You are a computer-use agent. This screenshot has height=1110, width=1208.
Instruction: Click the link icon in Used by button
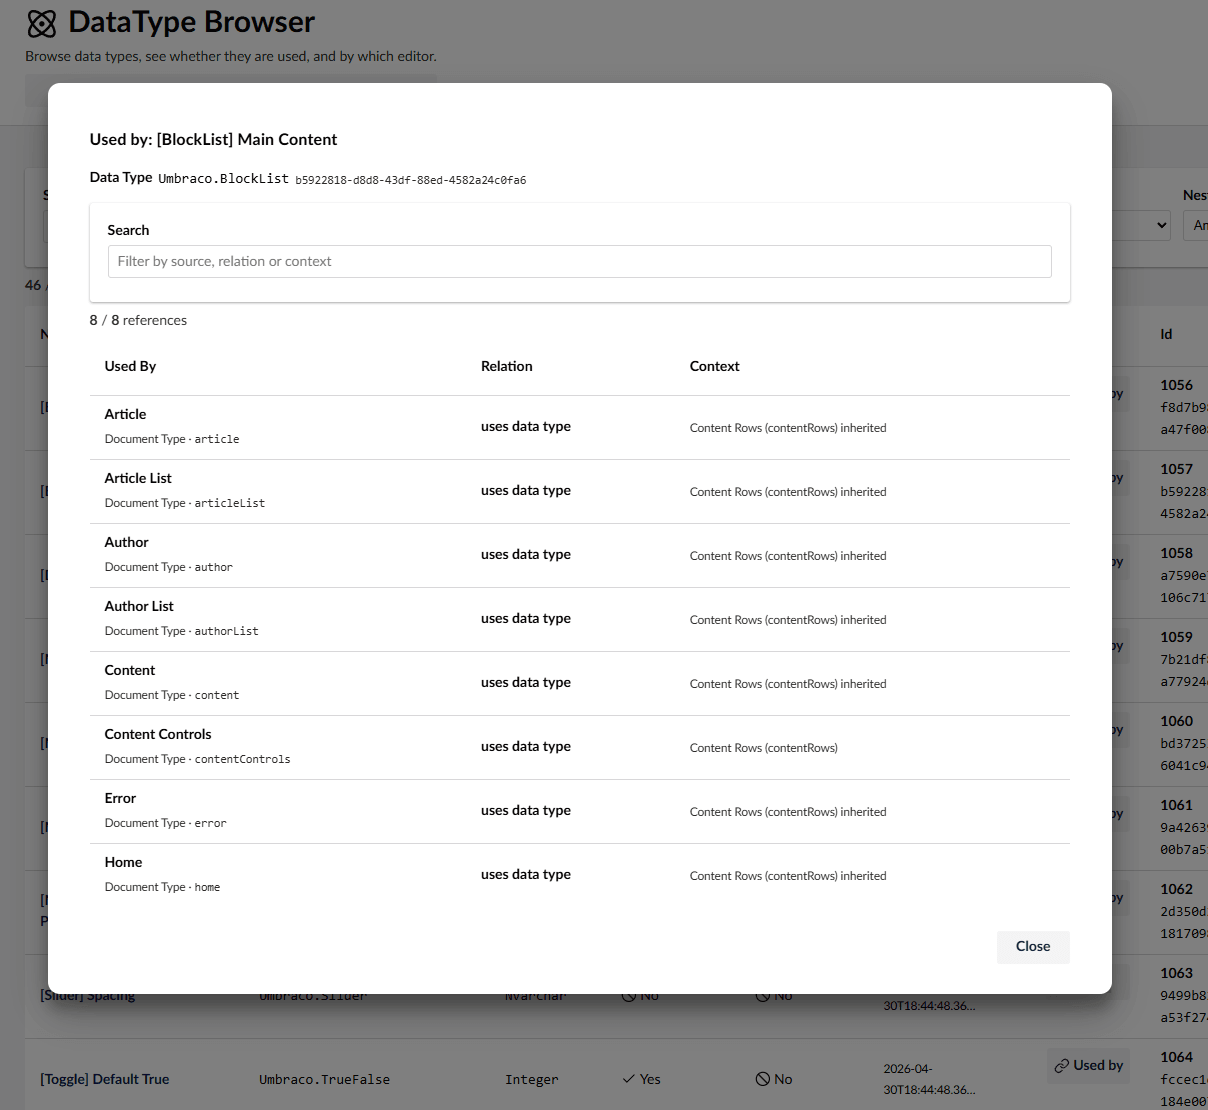coord(1062,1066)
